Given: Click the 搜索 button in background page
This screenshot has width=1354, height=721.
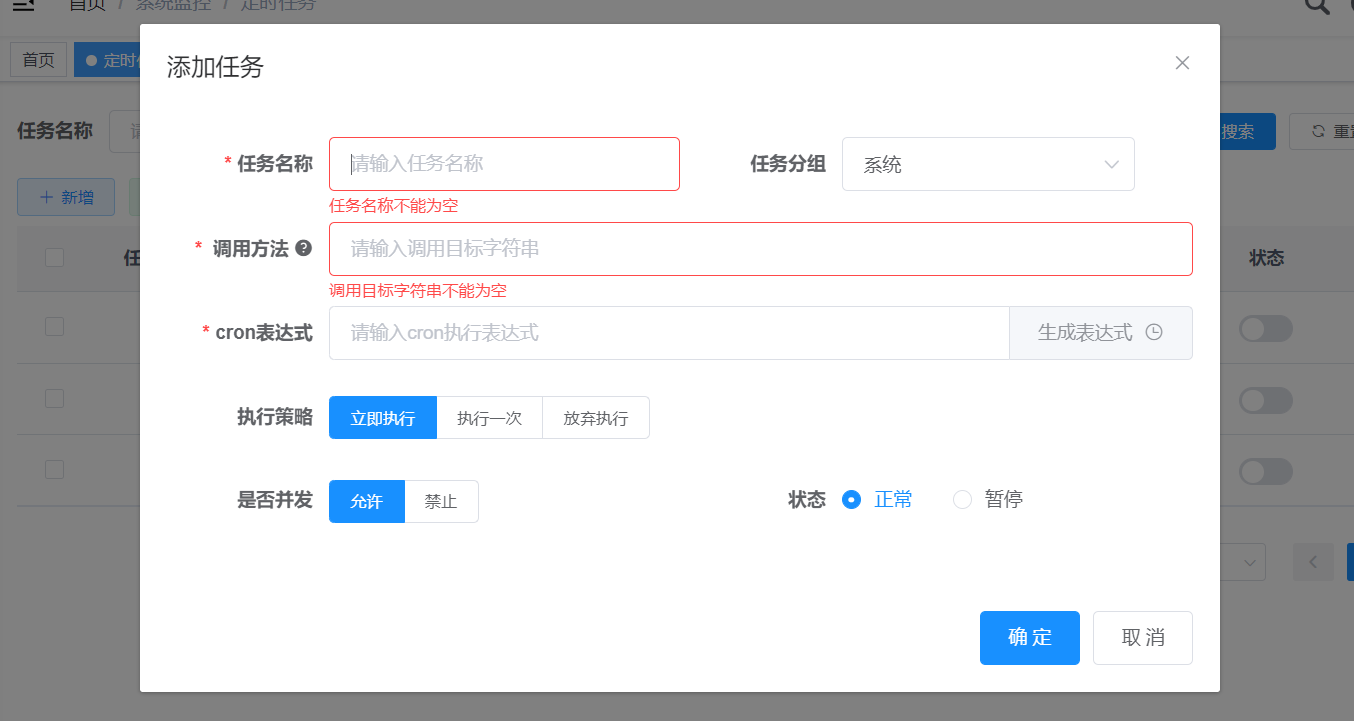Looking at the screenshot, I should point(1246,131).
